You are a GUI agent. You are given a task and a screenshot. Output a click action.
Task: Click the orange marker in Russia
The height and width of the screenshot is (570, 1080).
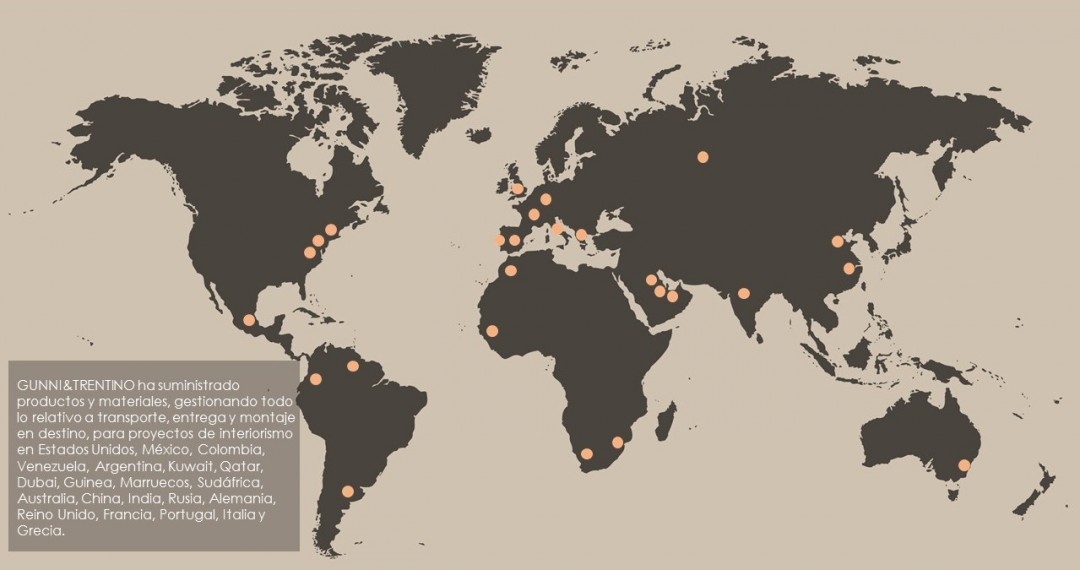pos(703,156)
